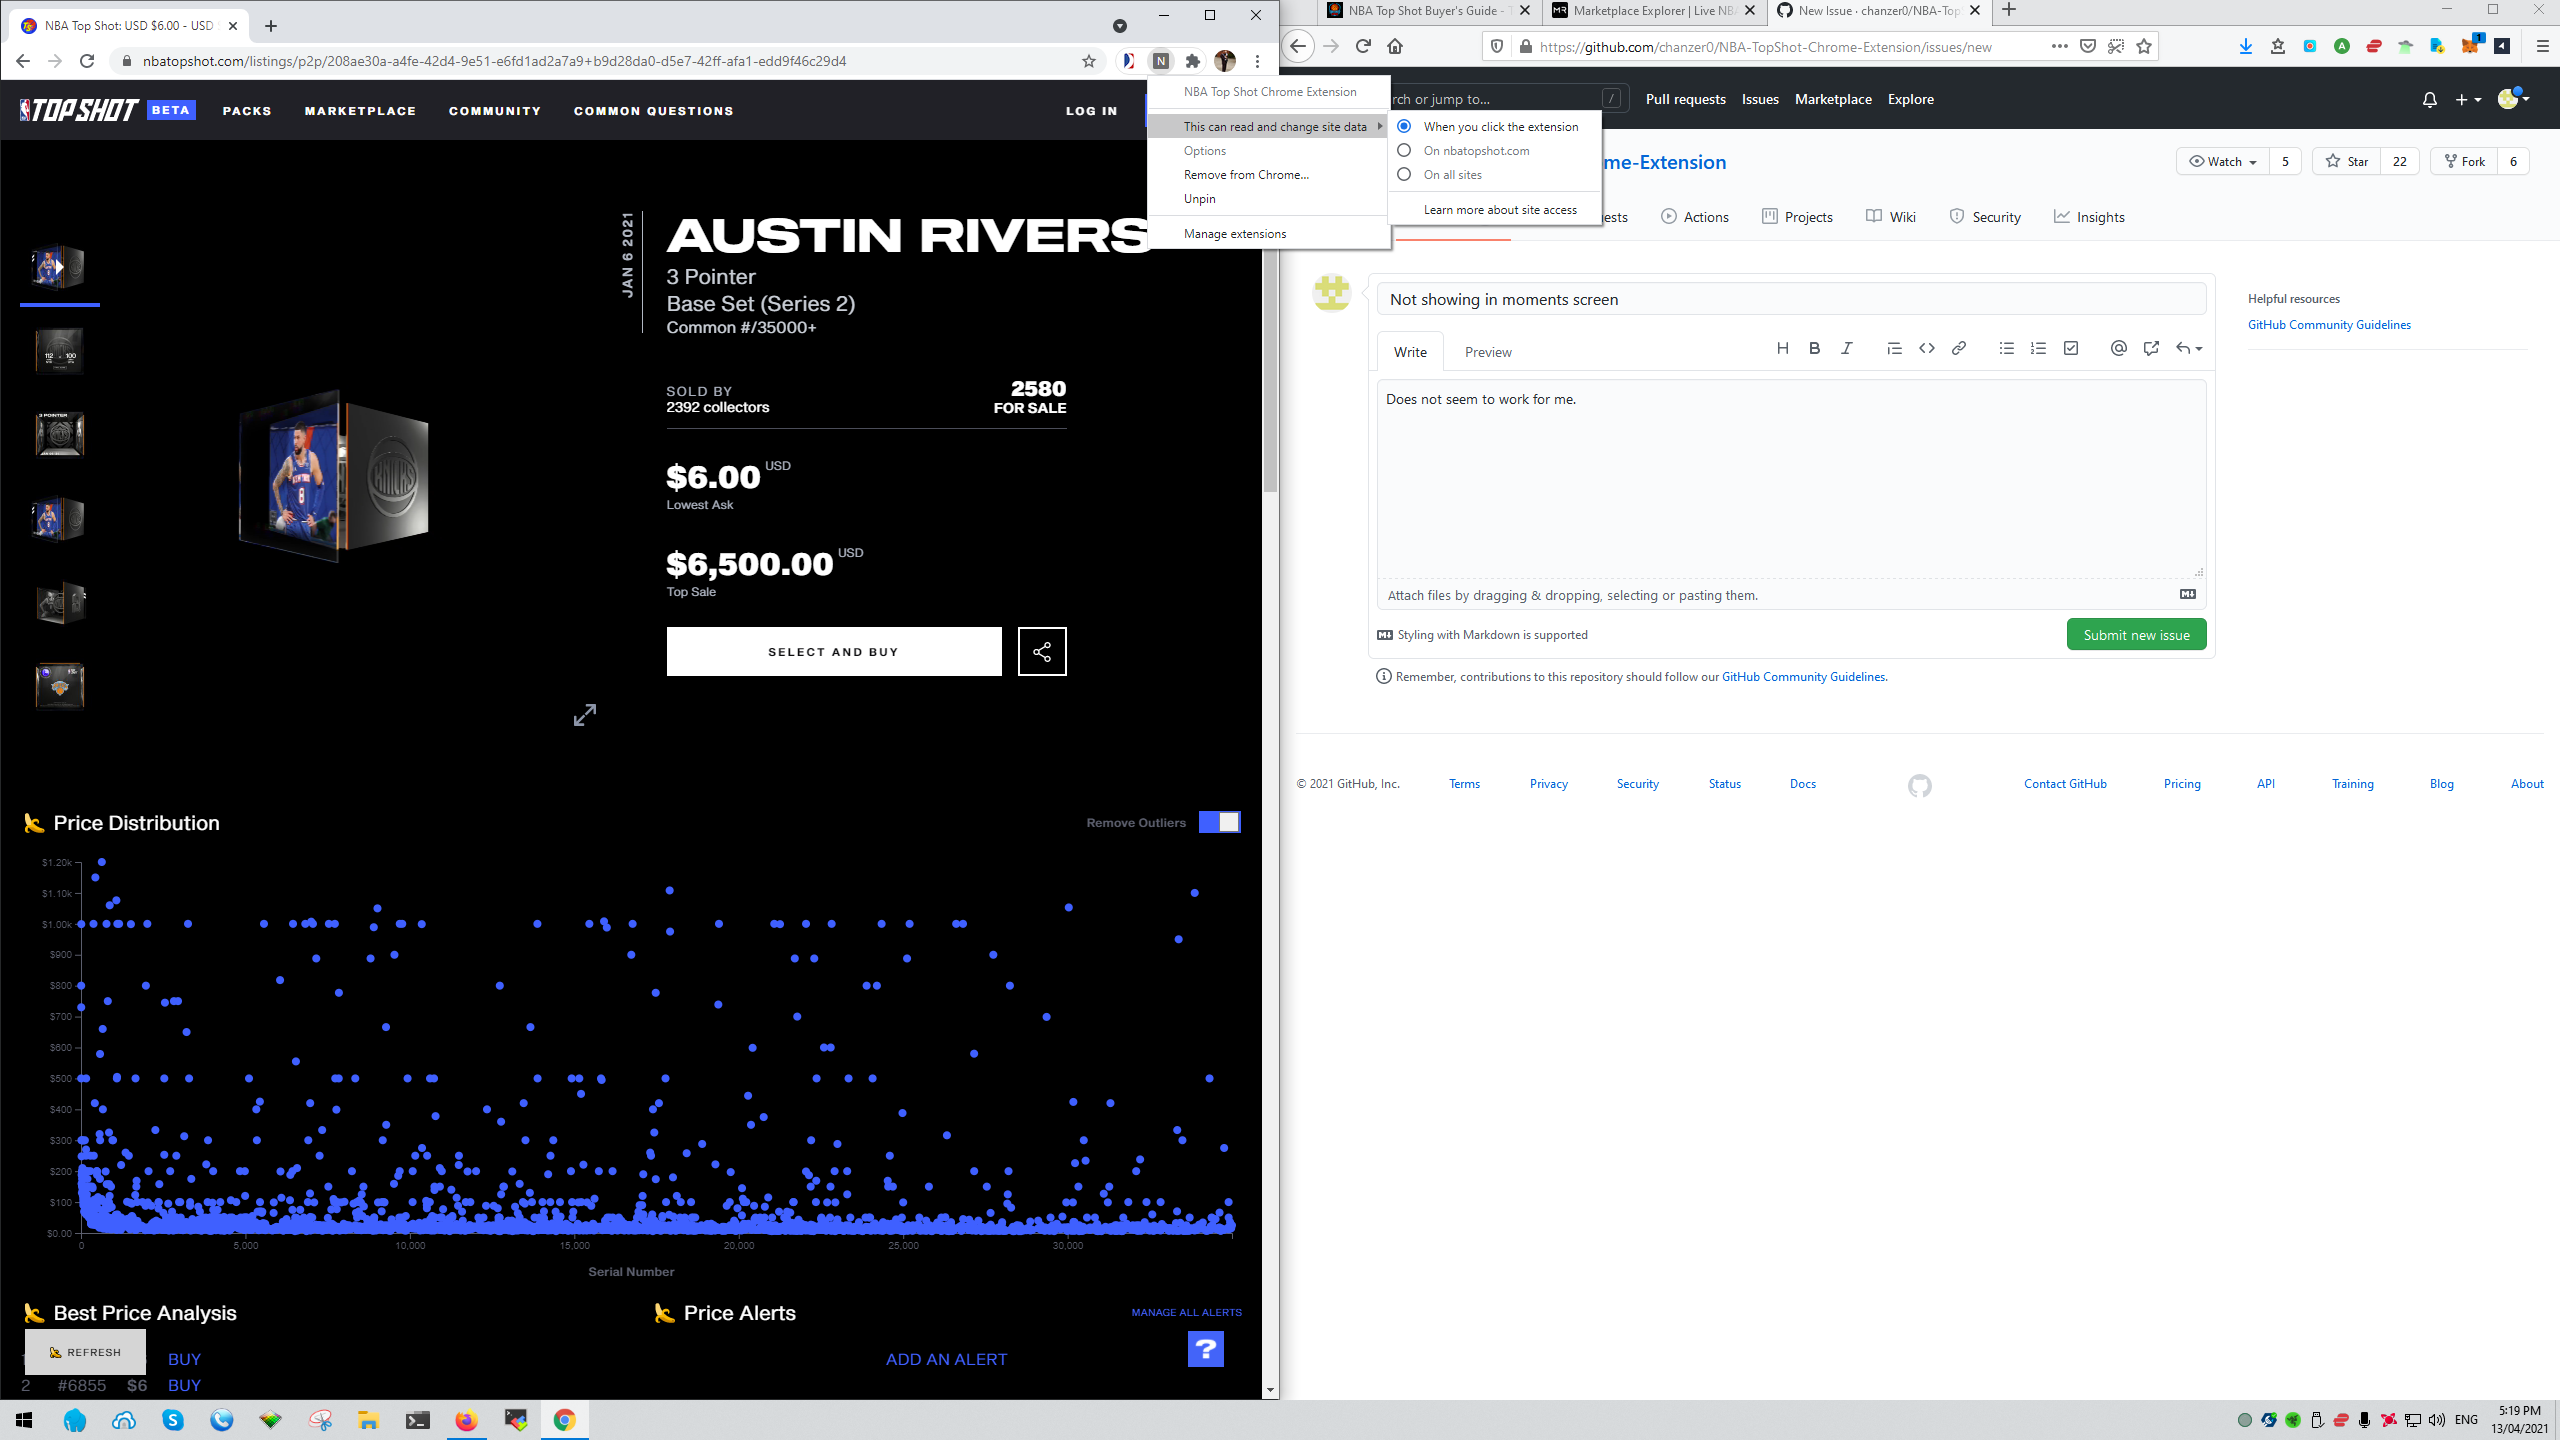Open Chrome three-dot menu
The width and height of the screenshot is (2560, 1440).
click(1257, 61)
